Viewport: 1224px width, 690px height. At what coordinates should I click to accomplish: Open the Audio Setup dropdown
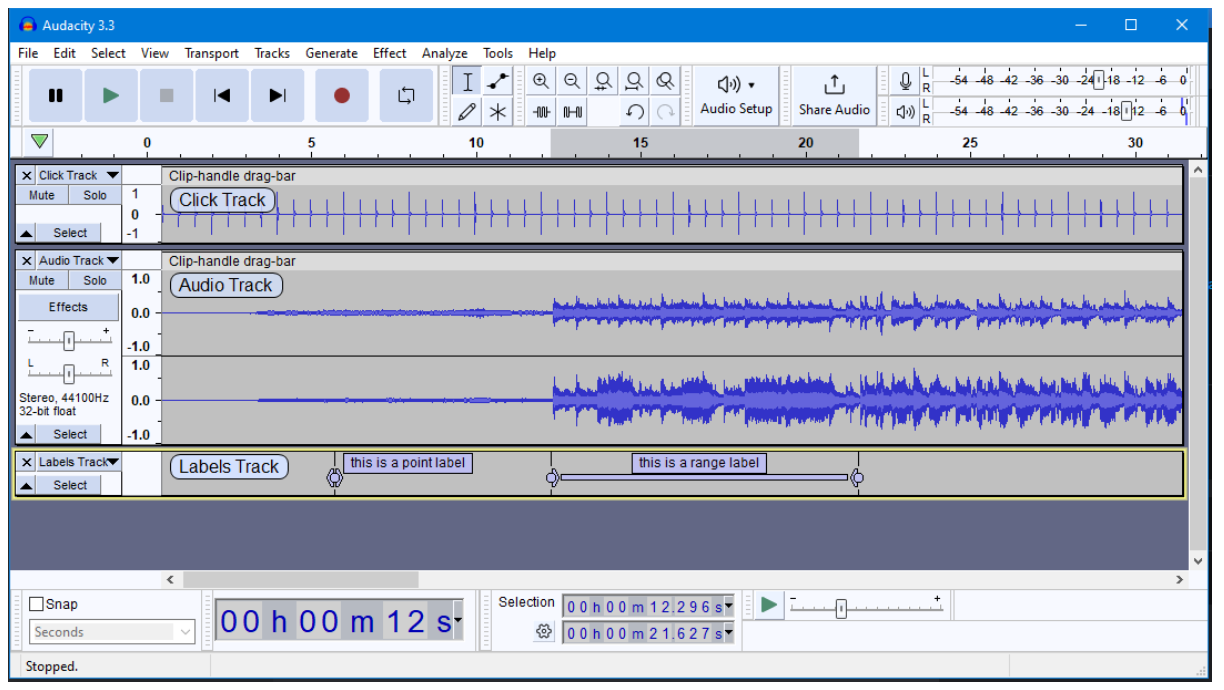click(736, 96)
